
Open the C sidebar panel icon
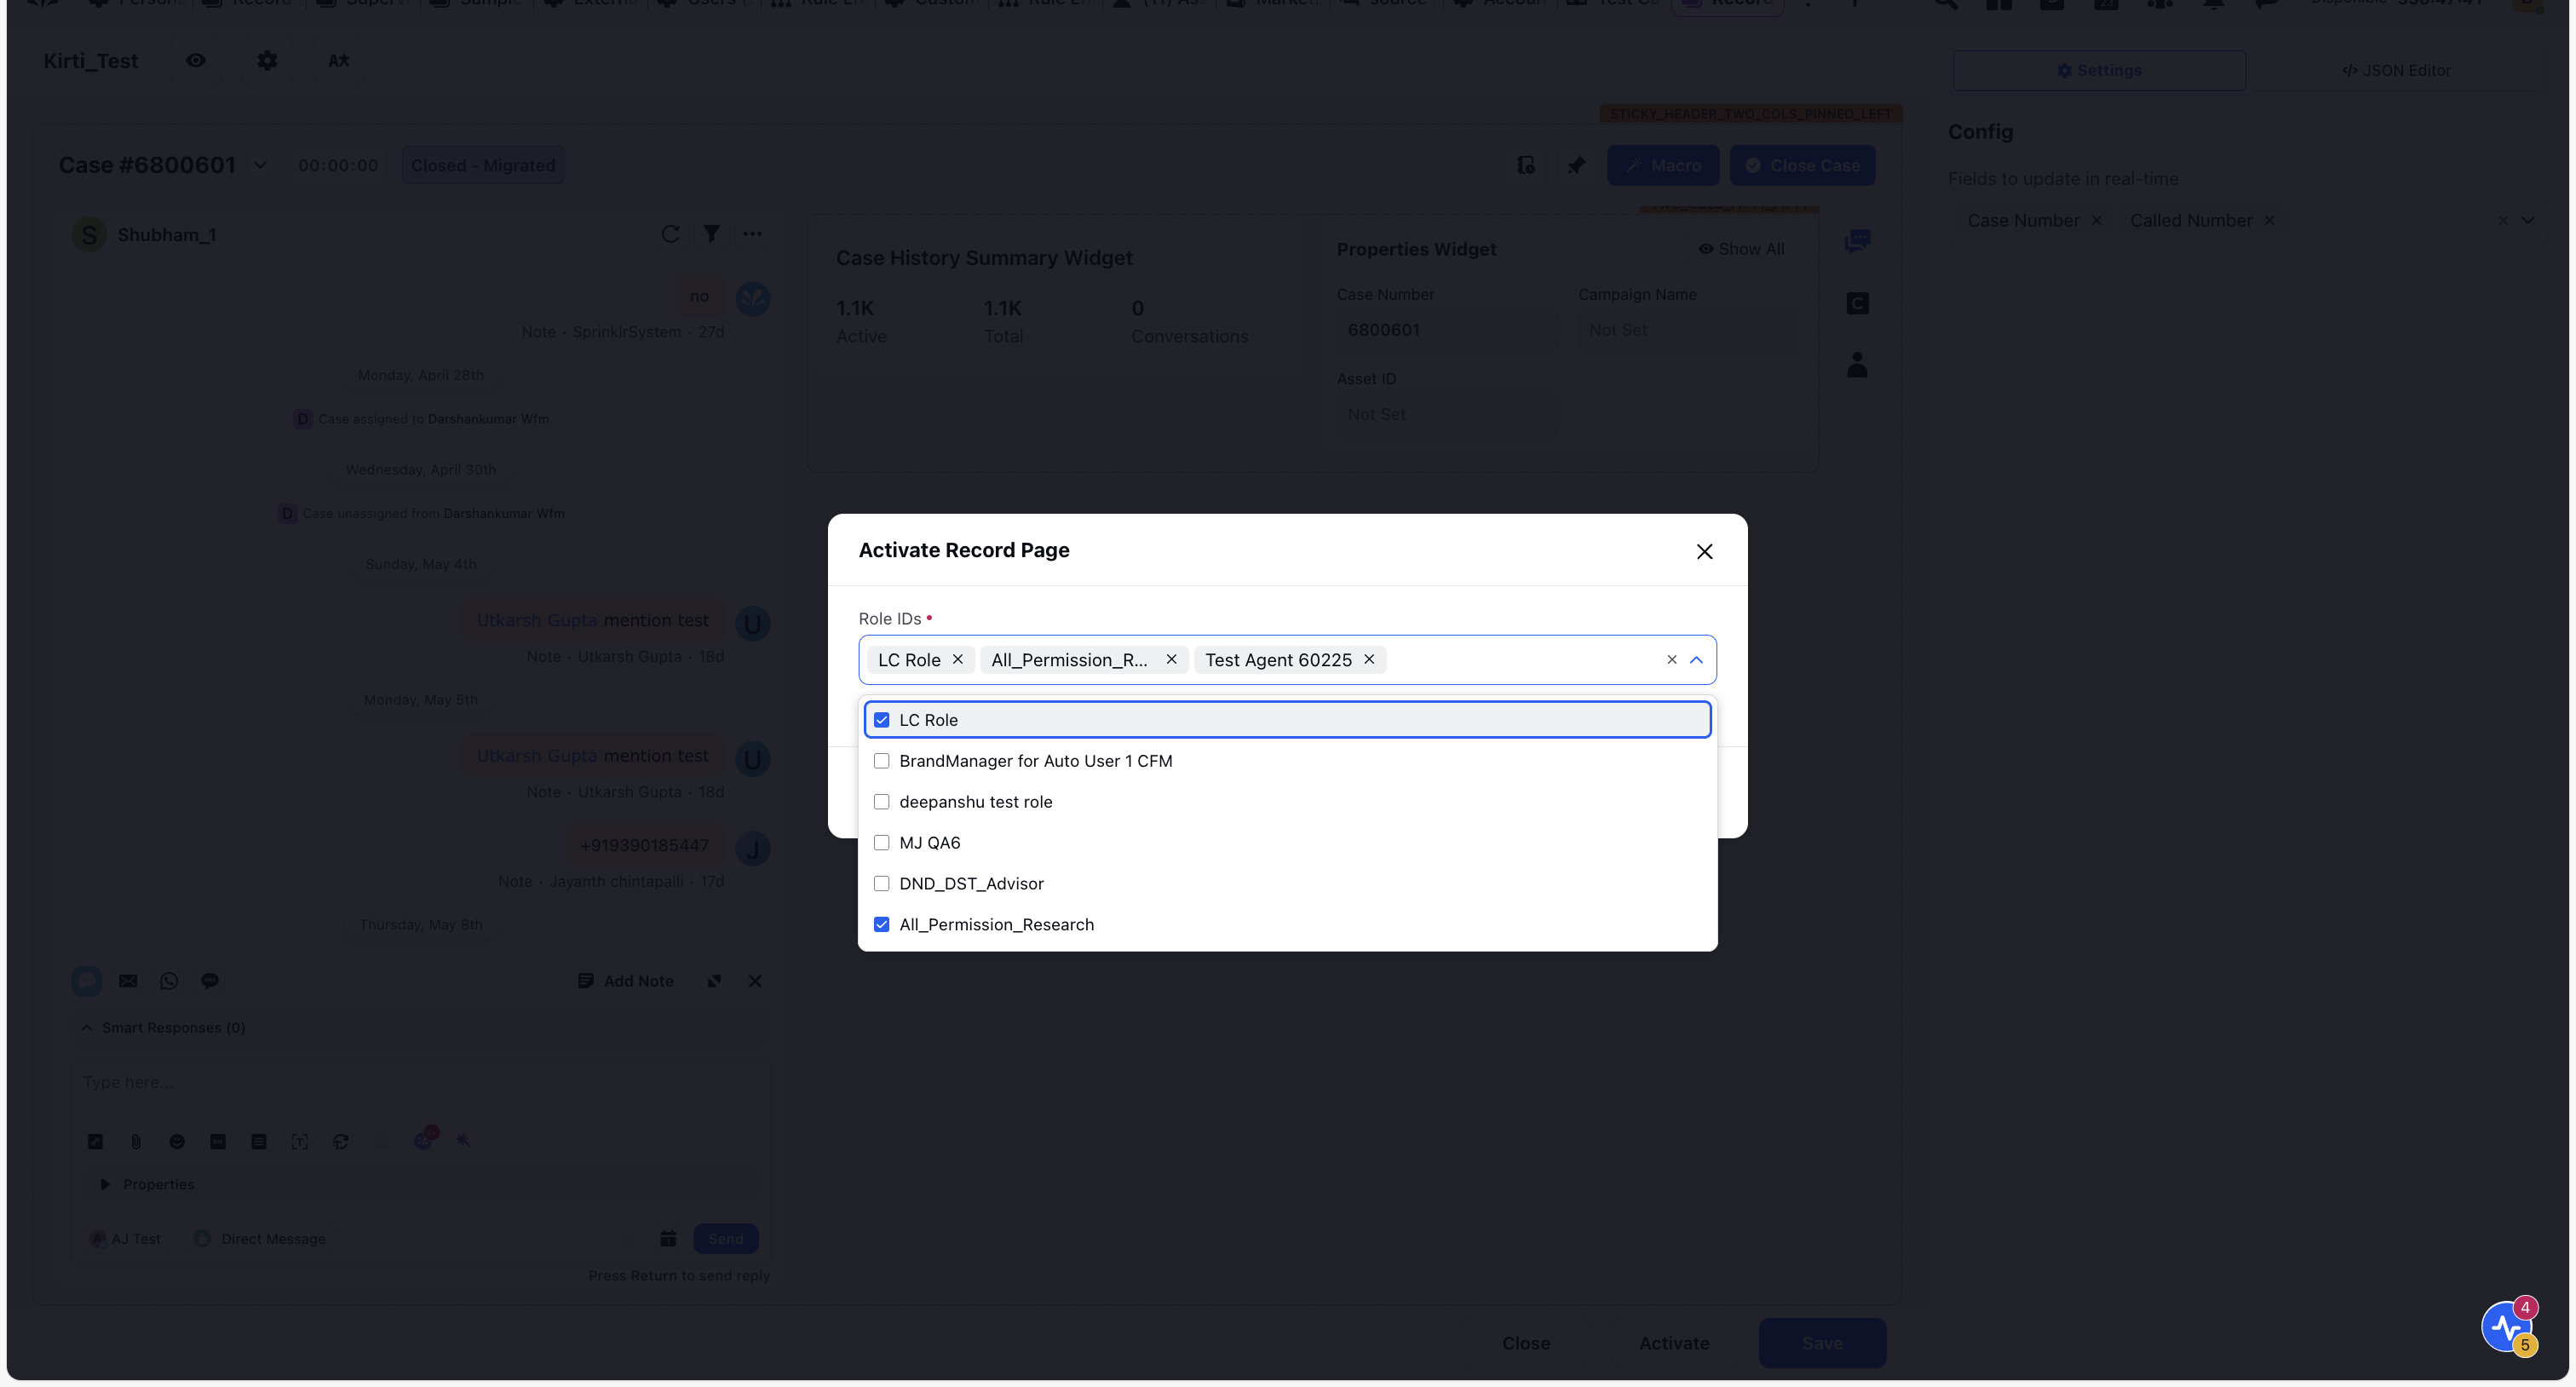pos(1857,303)
